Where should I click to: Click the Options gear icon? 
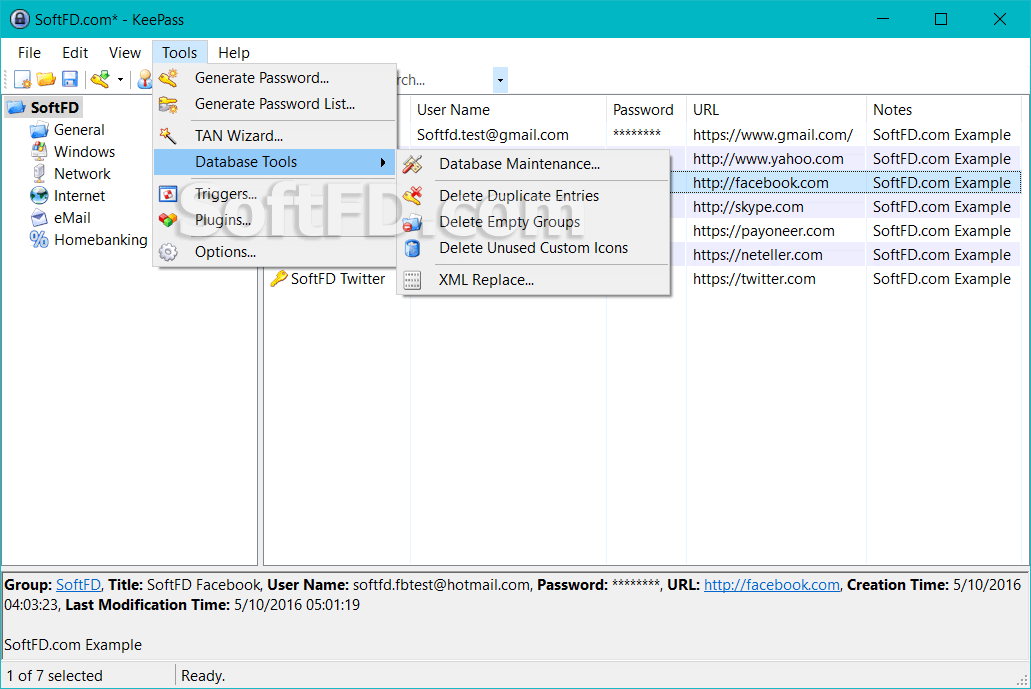(x=168, y=252)
